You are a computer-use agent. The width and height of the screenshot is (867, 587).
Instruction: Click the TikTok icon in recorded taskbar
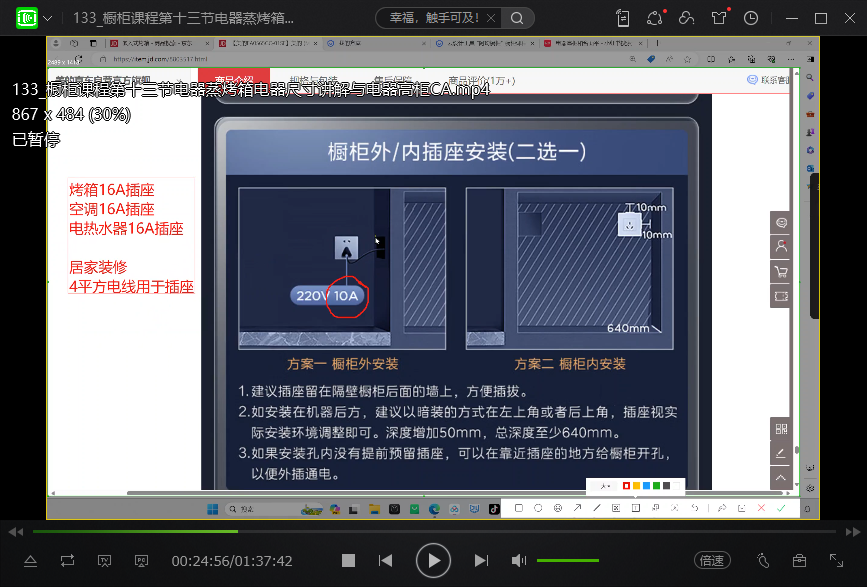[494, 509]
